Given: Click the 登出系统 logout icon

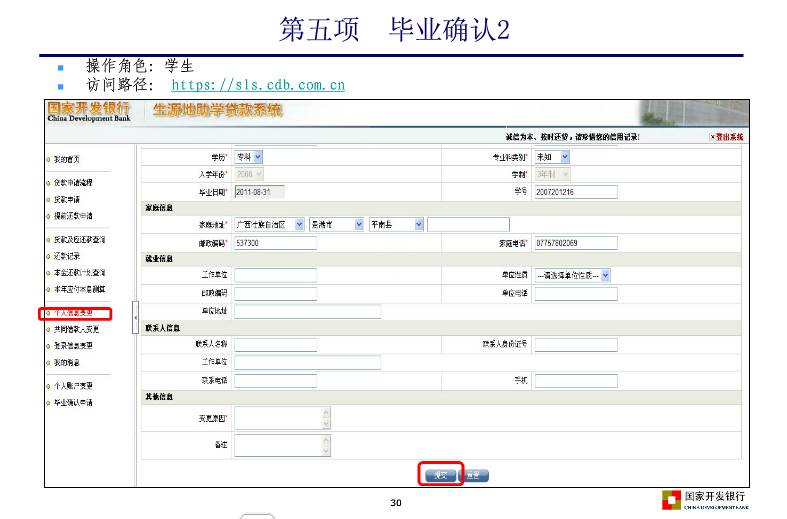Looking at the screenshot, I should (x=713, y=136).
